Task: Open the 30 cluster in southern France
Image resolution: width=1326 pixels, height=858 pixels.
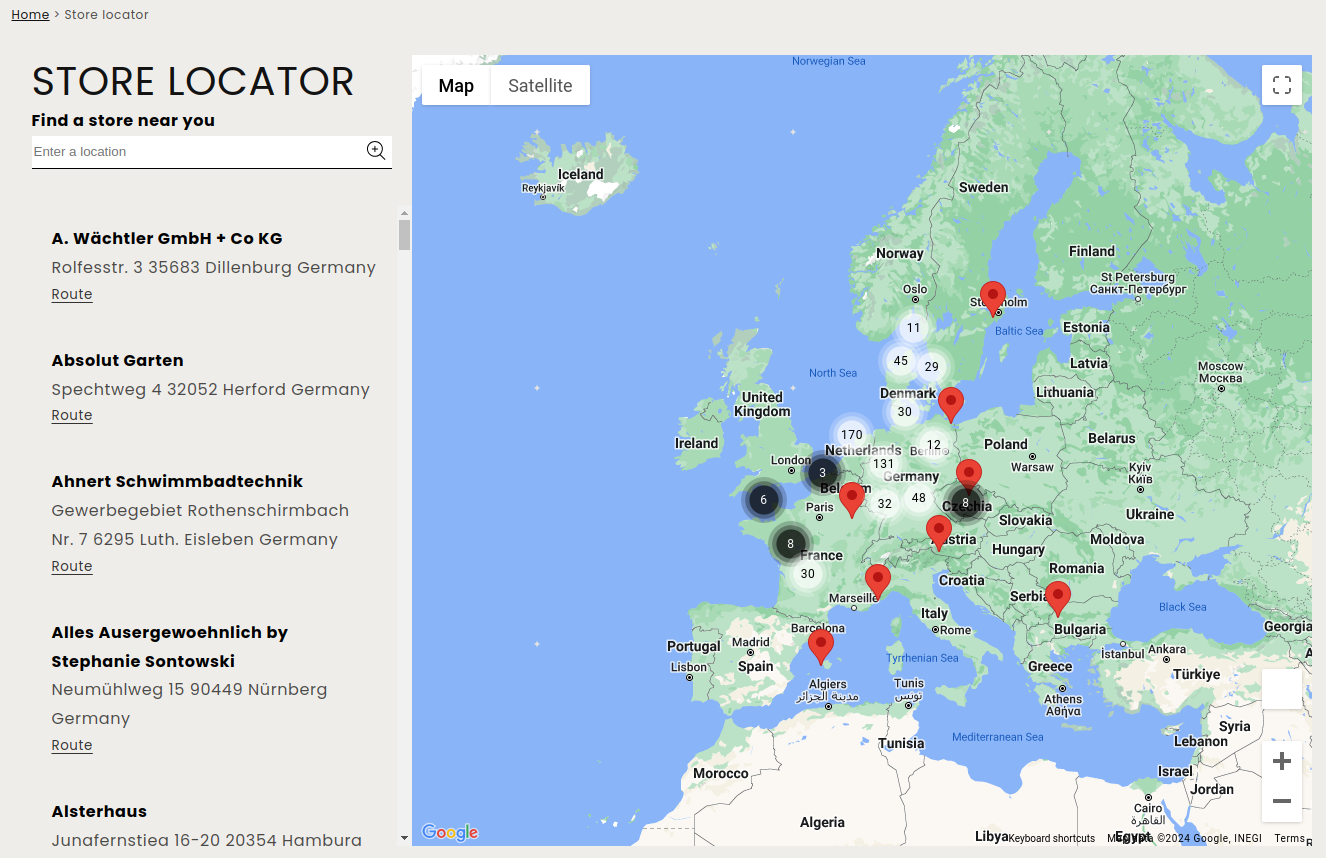Action: pos(808,574)
